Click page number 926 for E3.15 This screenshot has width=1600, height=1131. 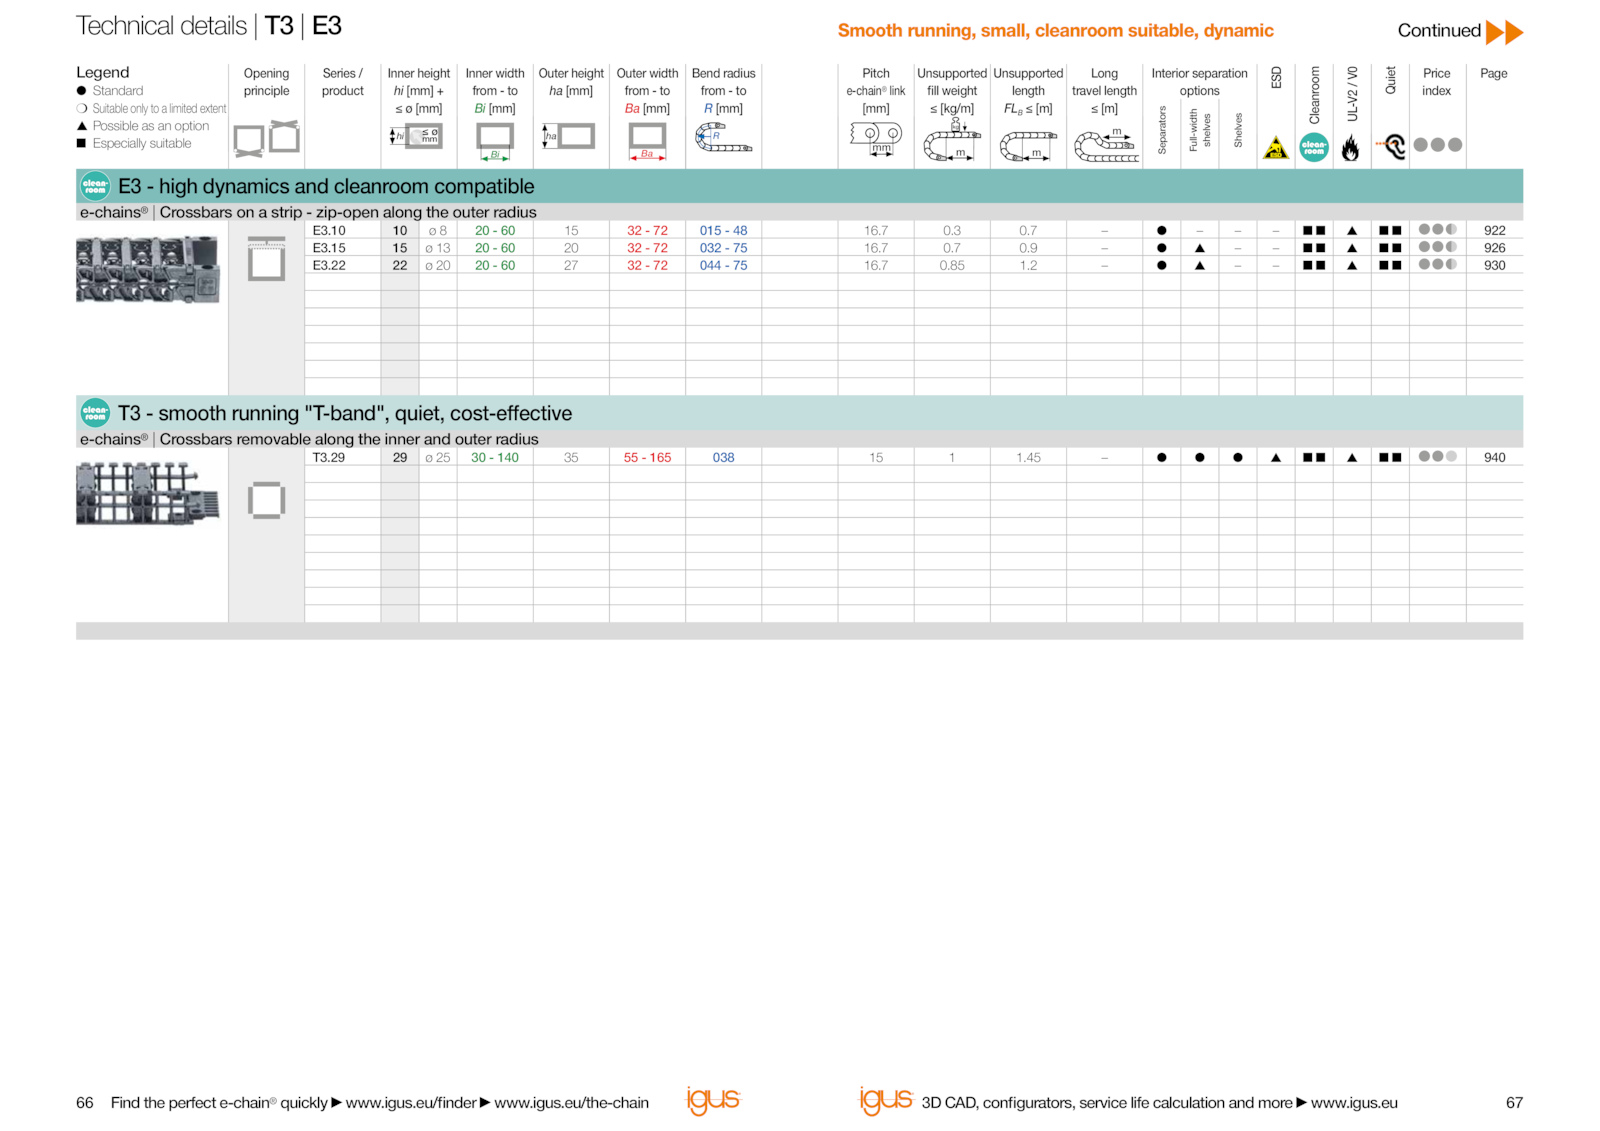[x=1494, y=248]
